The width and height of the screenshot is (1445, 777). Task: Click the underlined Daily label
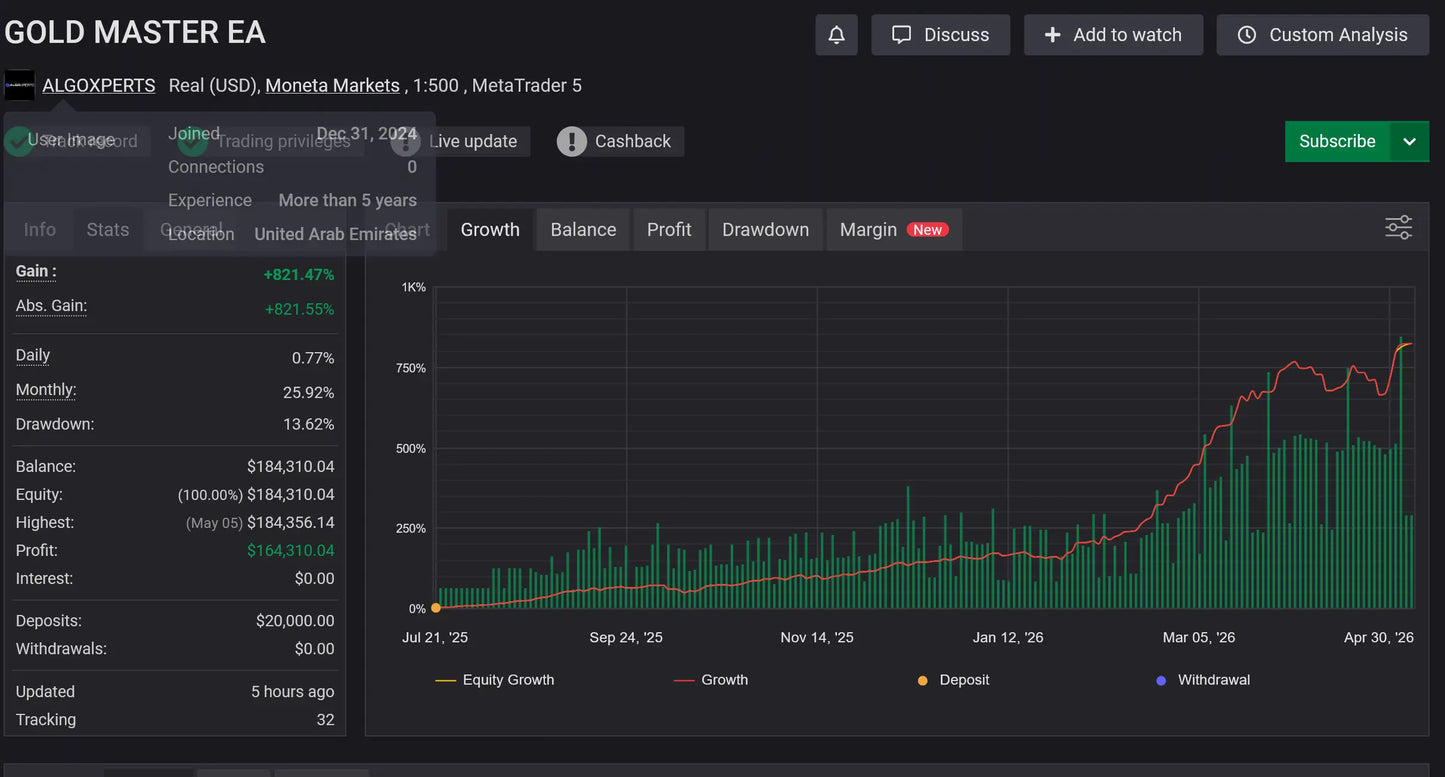[x=33, y=355]
